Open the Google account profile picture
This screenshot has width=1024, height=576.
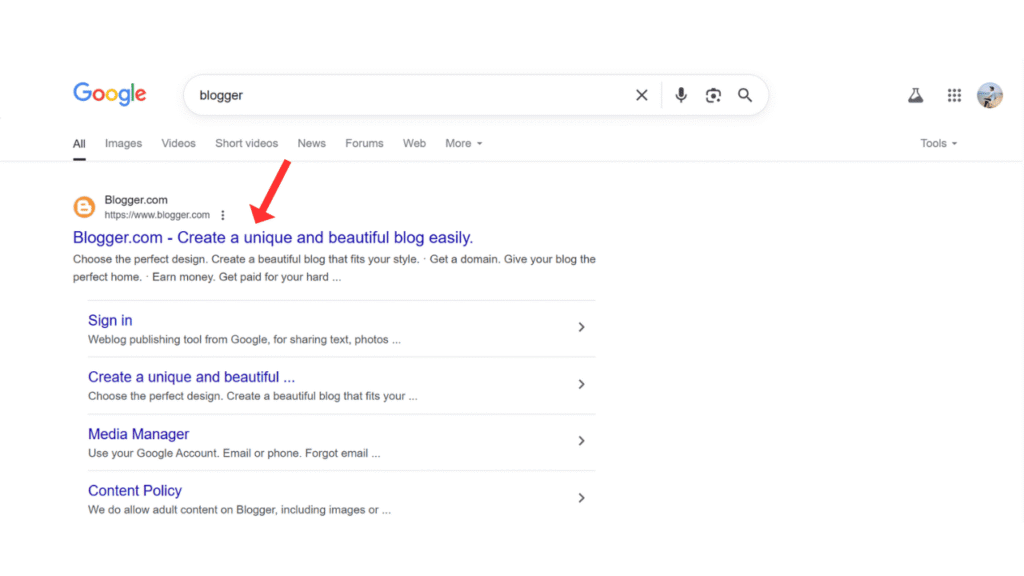click(990, 95)
